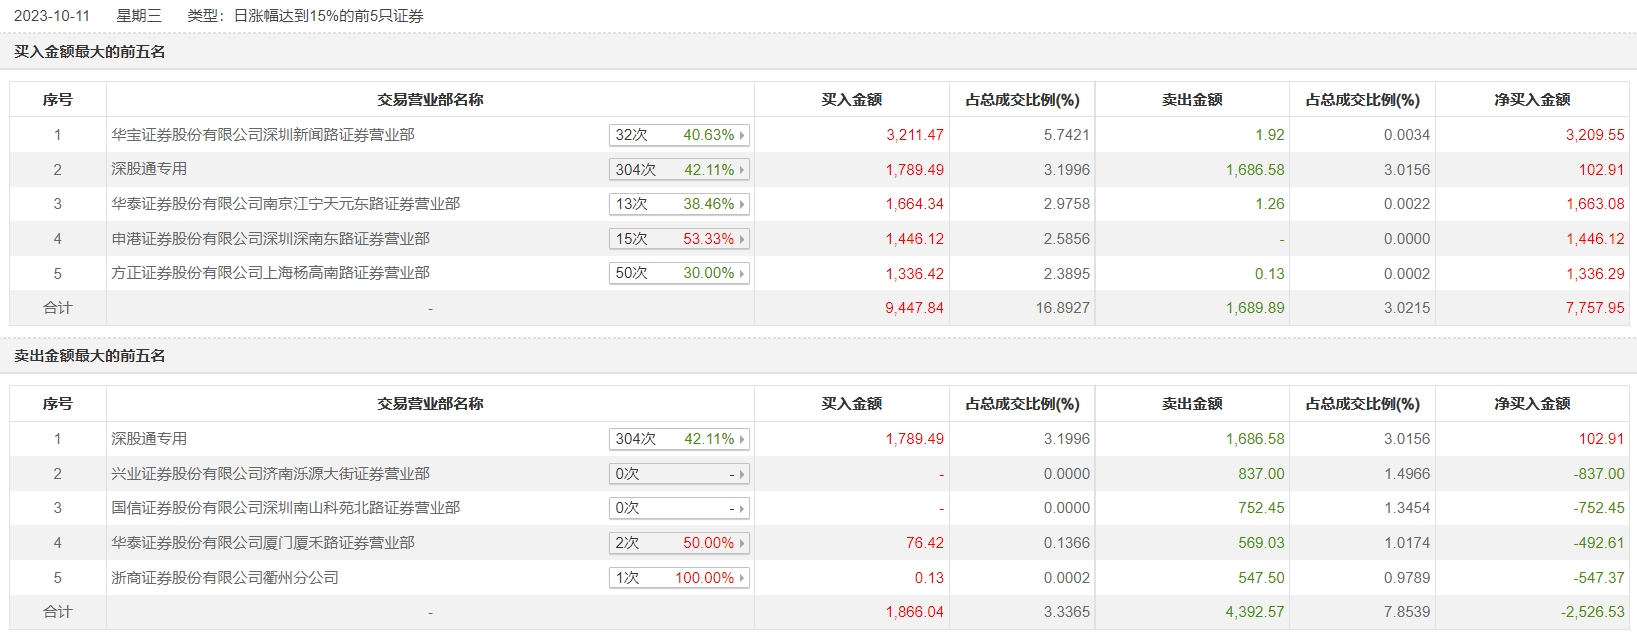Click 国信证券深圳南山科苑北路证券营业部 name
This screenshot has height=635, width=1637.
(x=285, y=508)
